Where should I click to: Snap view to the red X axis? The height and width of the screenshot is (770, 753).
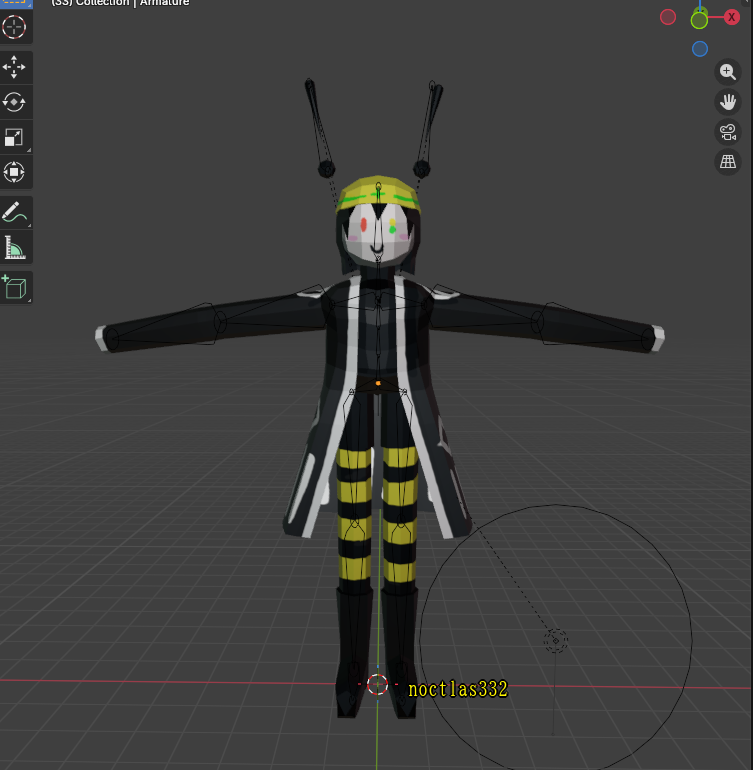pos(732,17)
